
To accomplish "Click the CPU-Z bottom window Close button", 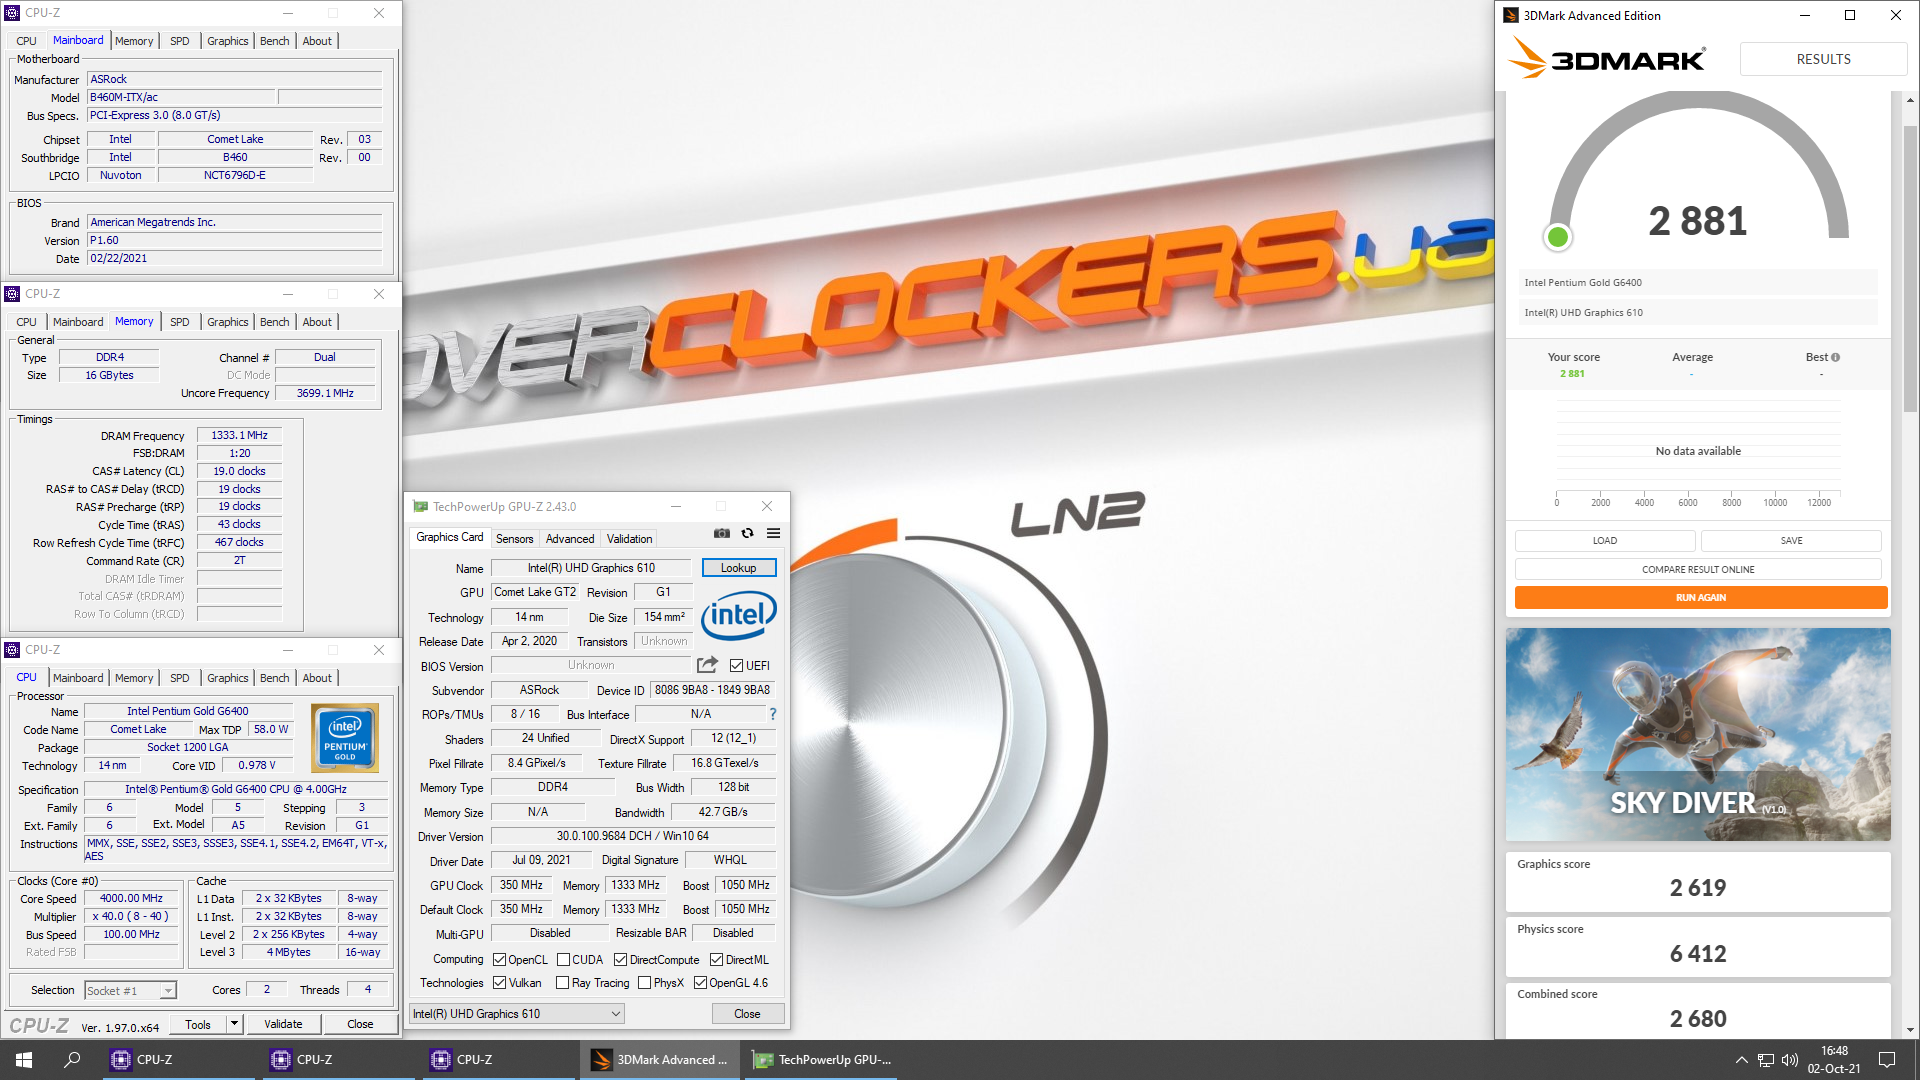I will tap(360, 1024).
